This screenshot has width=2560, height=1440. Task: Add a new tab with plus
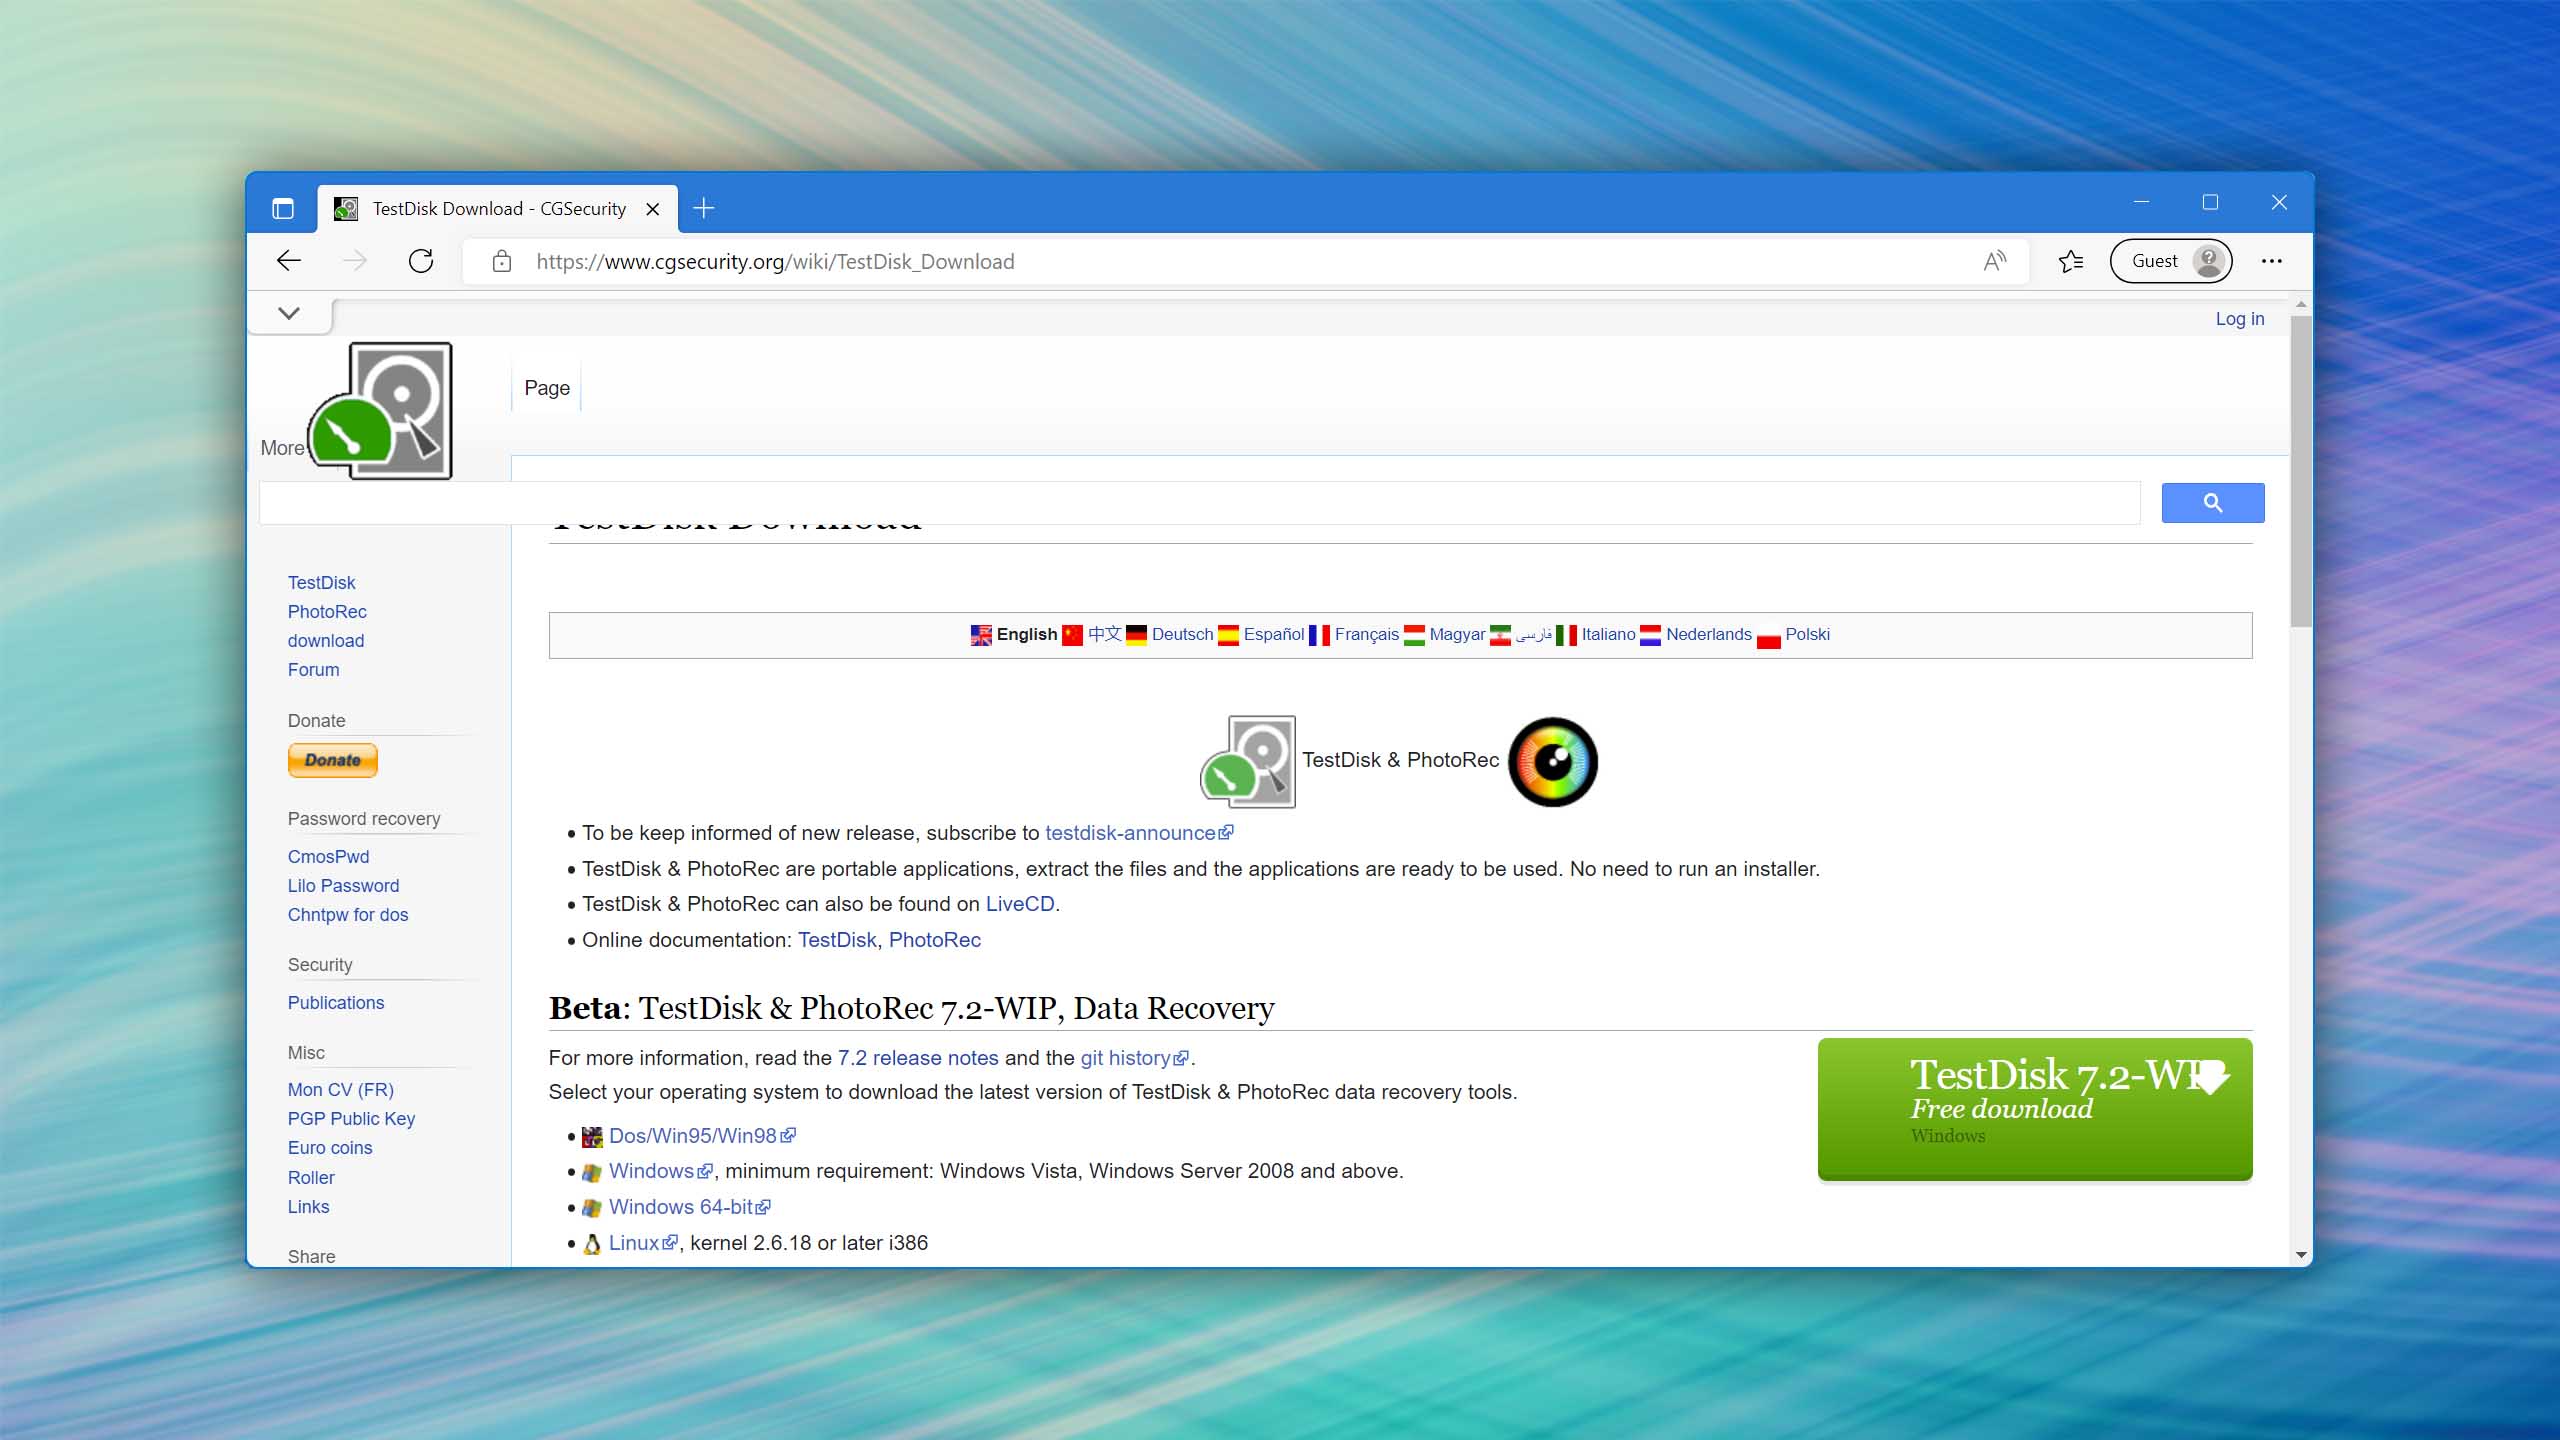[x=704, y=208]
